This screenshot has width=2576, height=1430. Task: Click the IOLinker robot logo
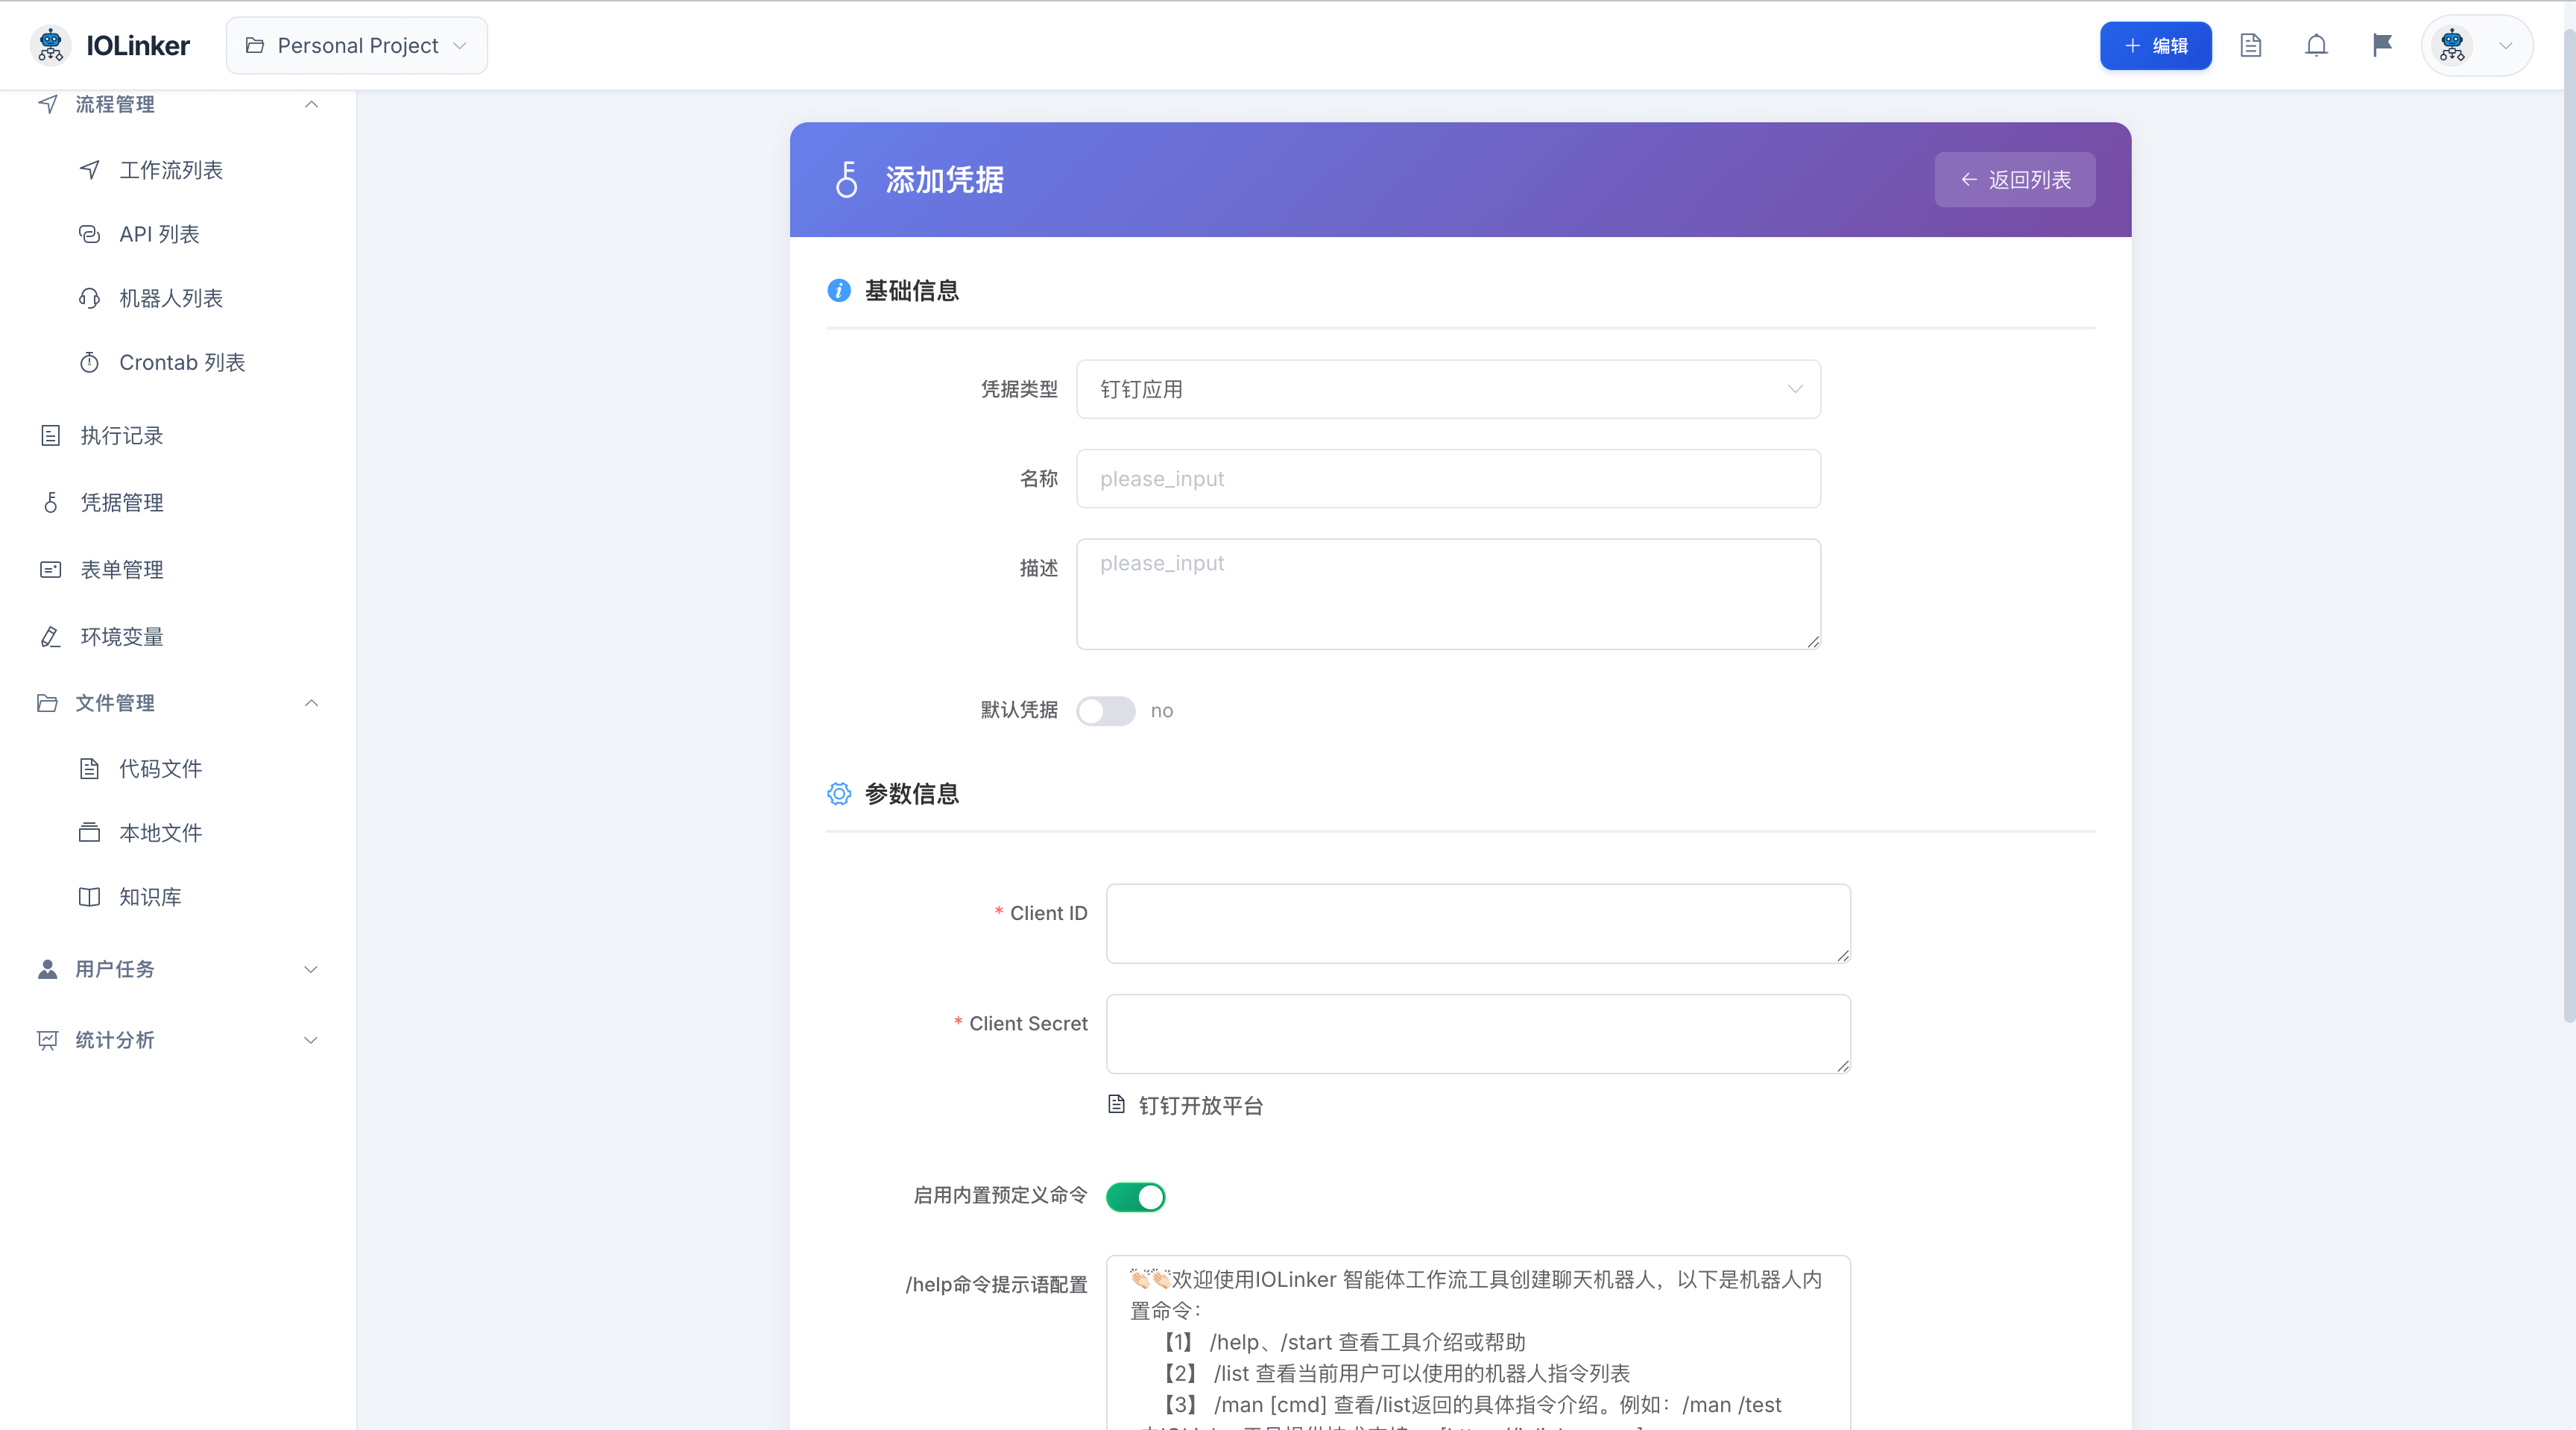(50, 46)
